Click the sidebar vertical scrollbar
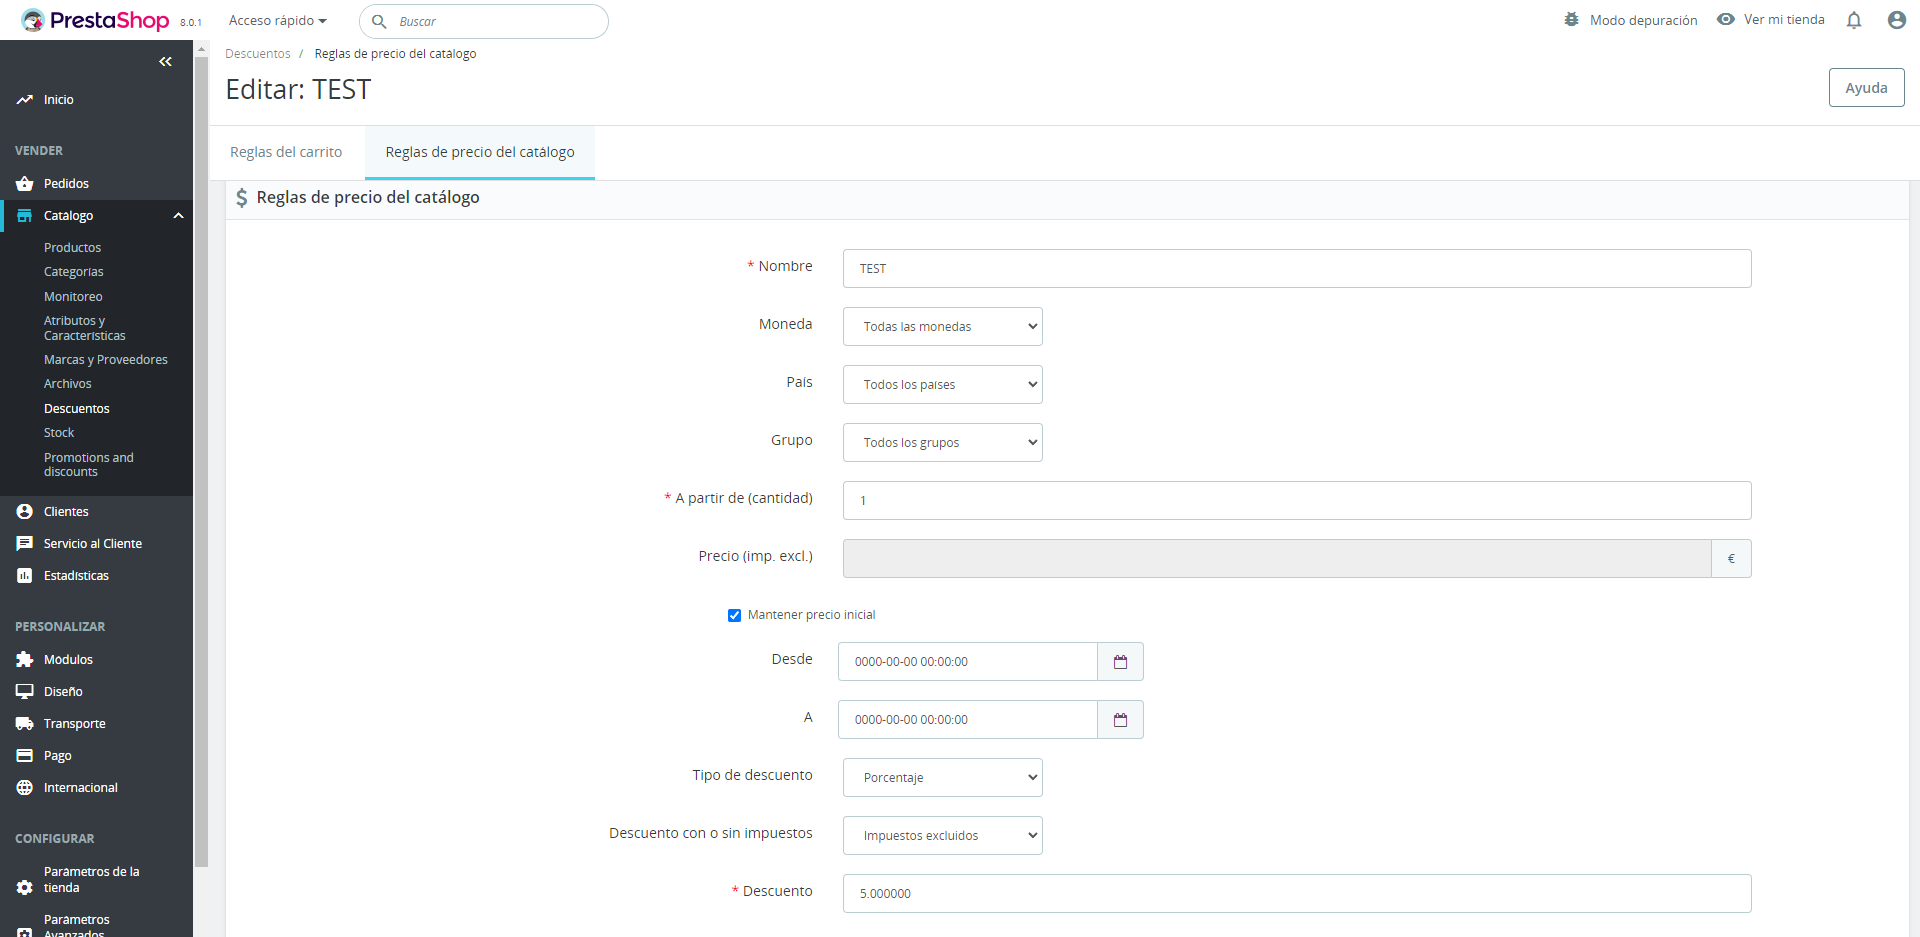The image size is (1920, 937). pos(201,460)
